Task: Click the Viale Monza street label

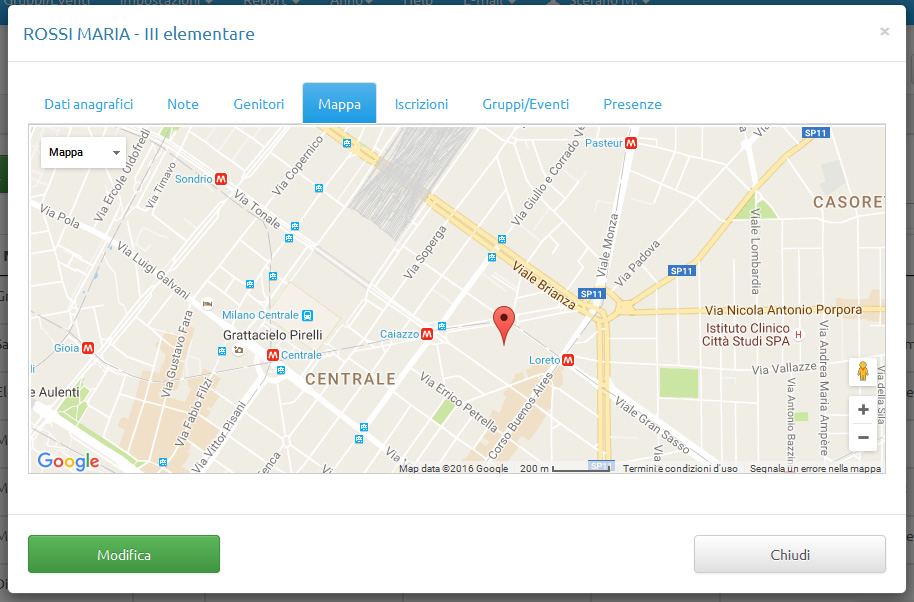Action: coord(607,245)
